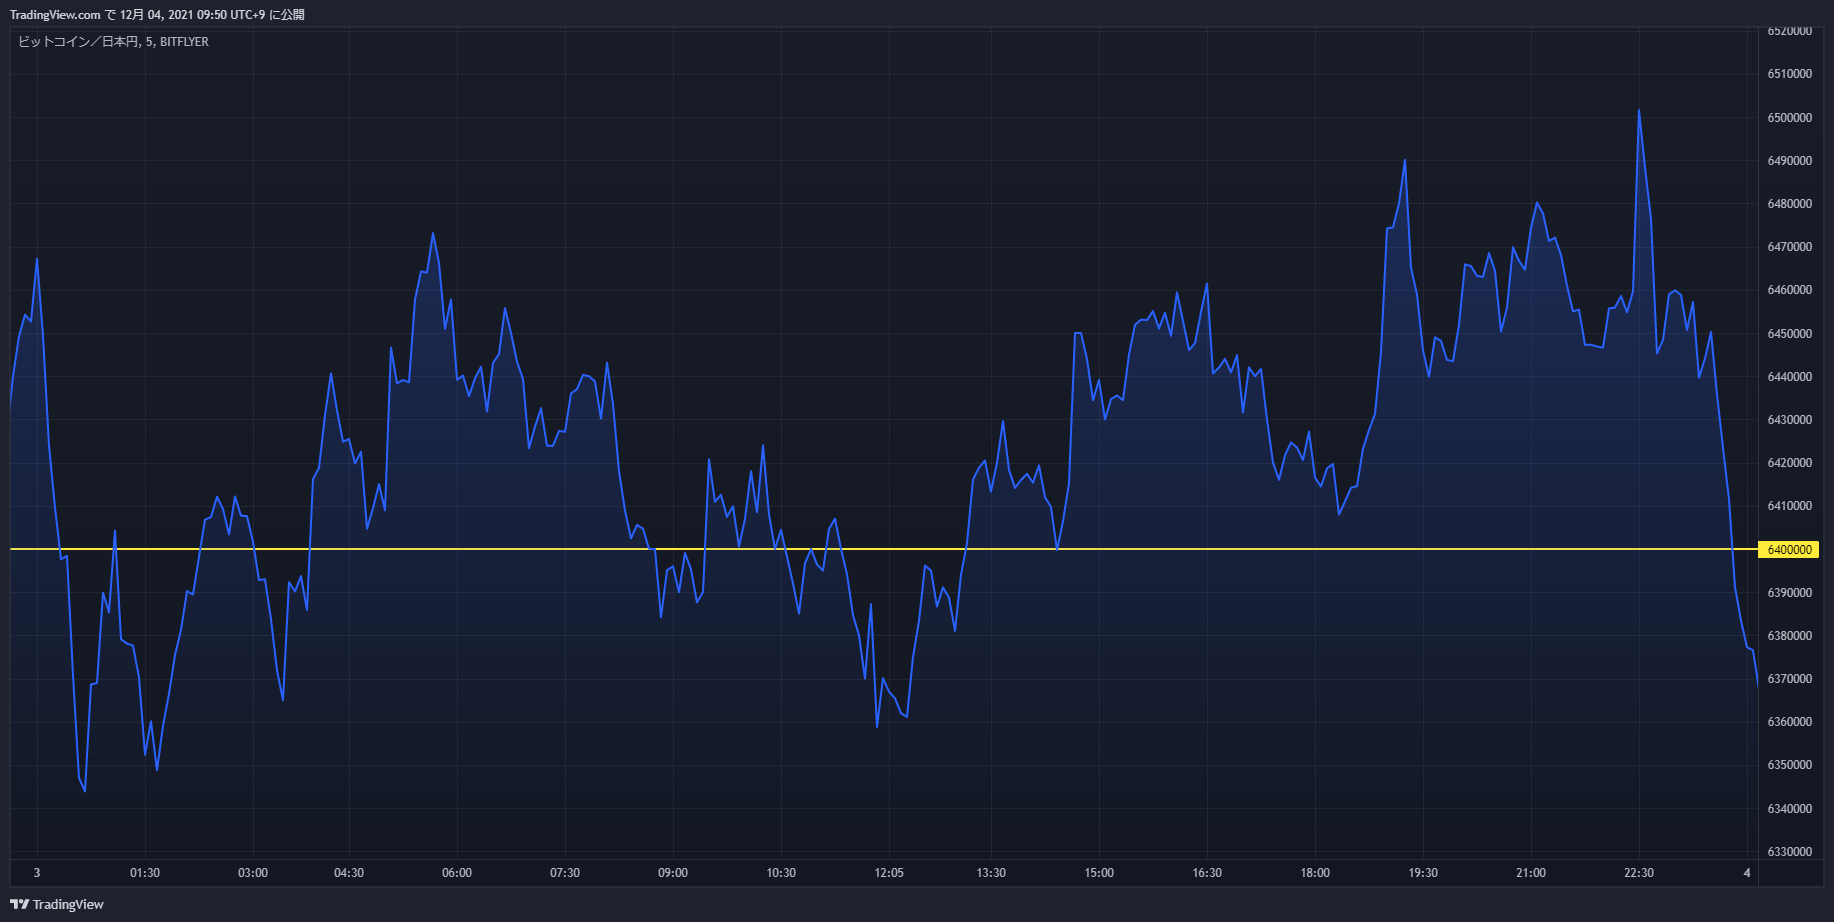Click the yellow 6400000 price label
1834x922 pixels.
pos(1789,549)
